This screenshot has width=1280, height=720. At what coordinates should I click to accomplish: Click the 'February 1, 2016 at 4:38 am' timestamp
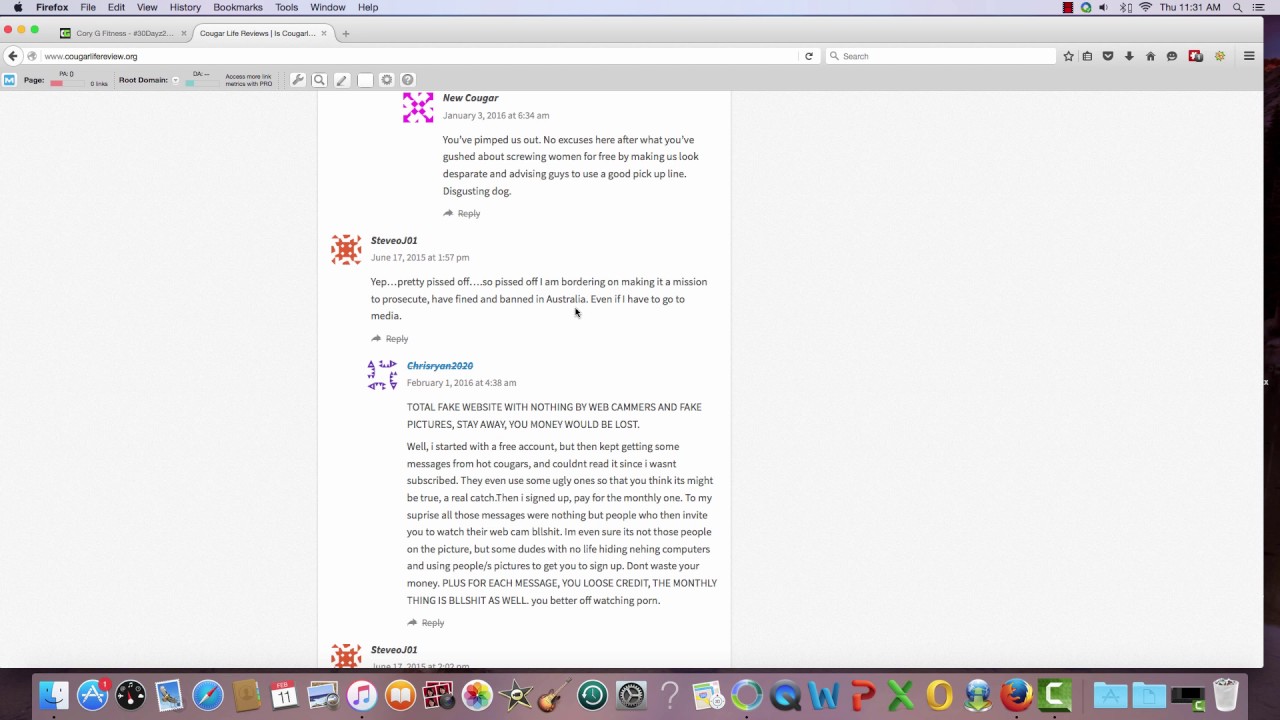tap(462, 383)
